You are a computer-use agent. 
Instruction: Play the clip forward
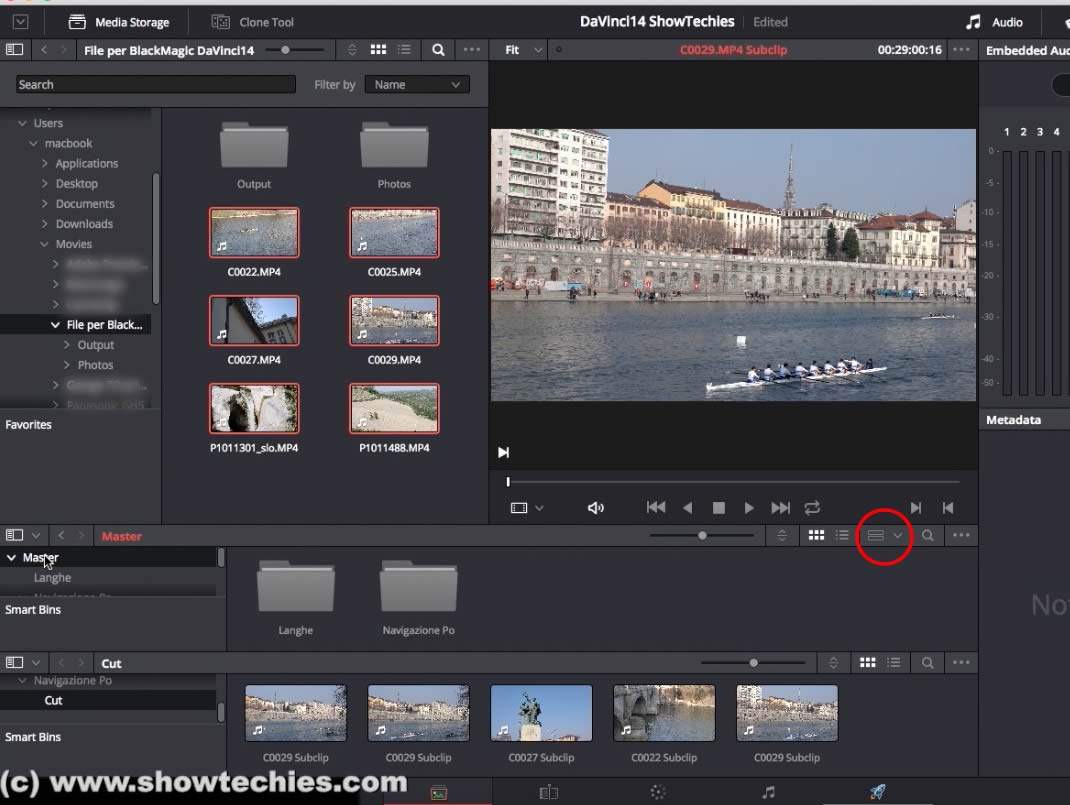749,508
